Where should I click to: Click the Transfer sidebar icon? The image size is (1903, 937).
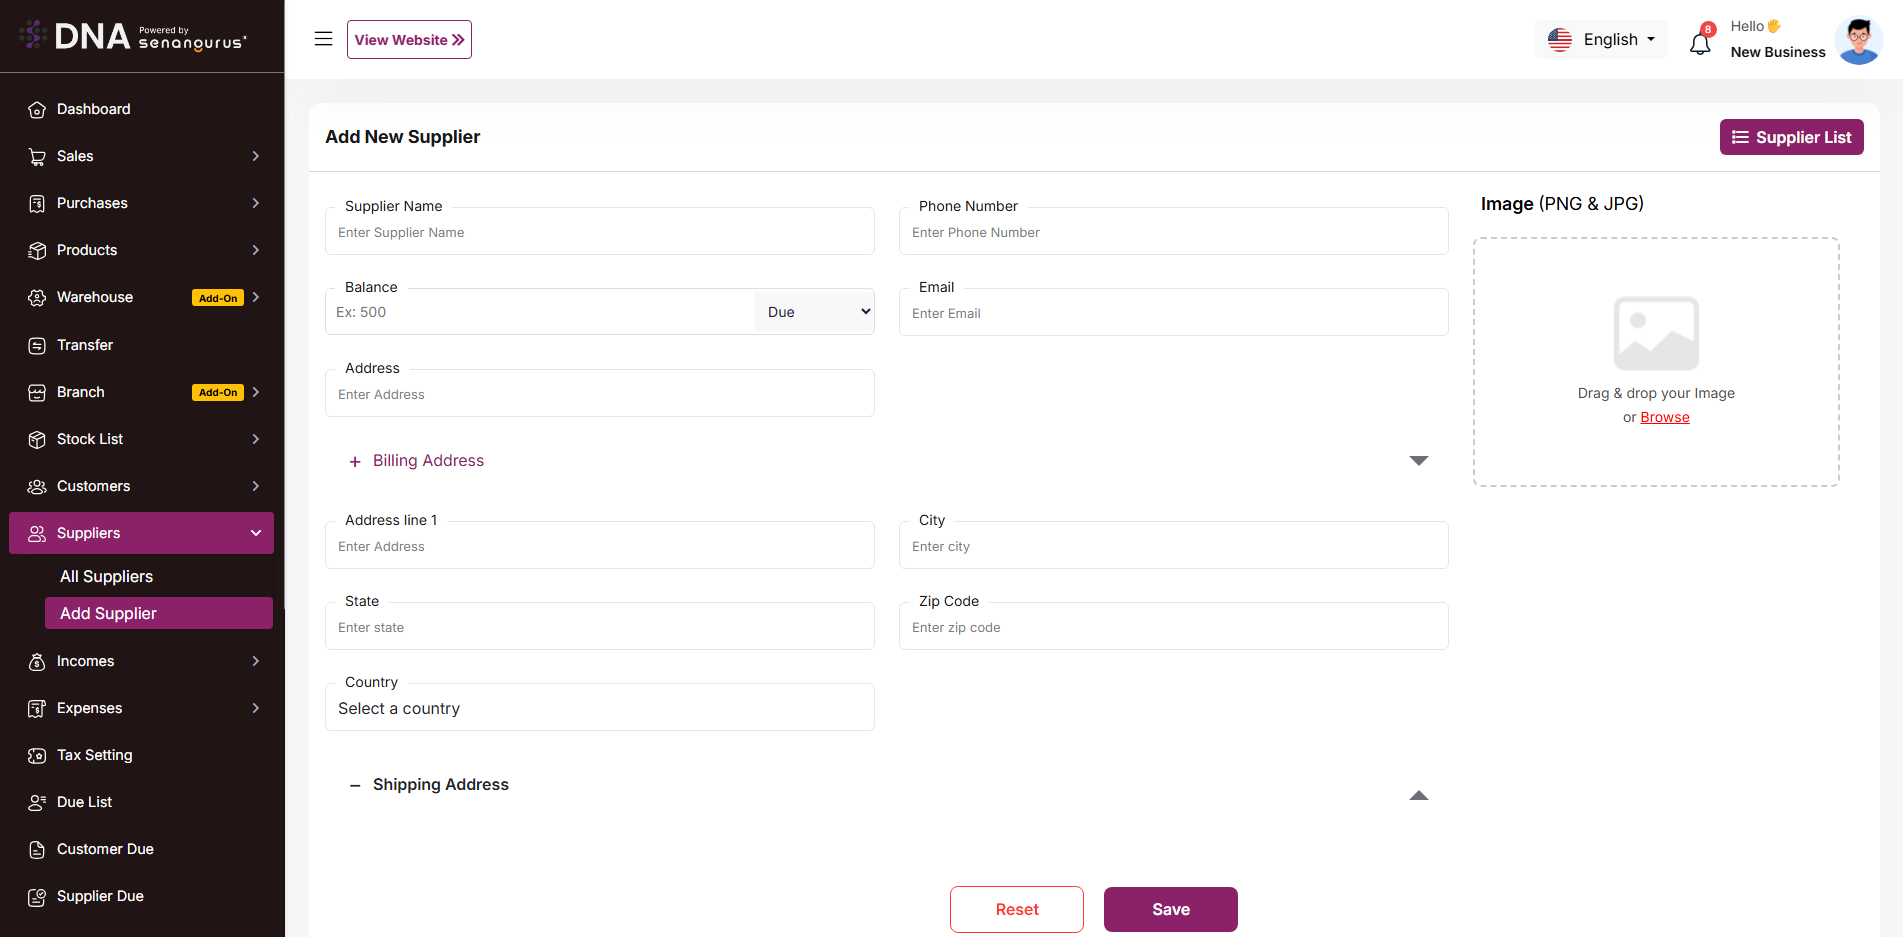pos(37,346)
